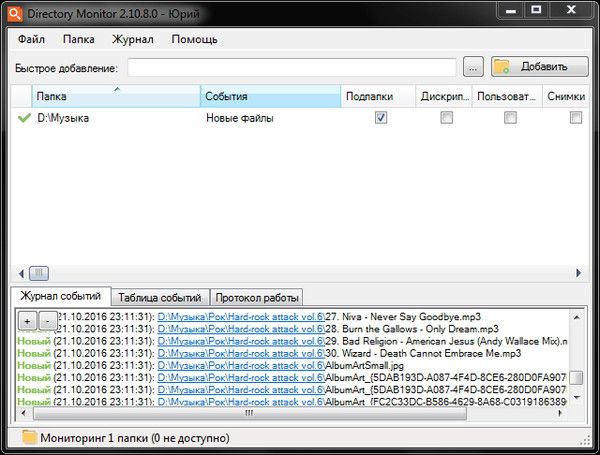Click the green checkmark status icon for D:\Музыка
The height and width of the screenshot is (455, 600).
23,118
